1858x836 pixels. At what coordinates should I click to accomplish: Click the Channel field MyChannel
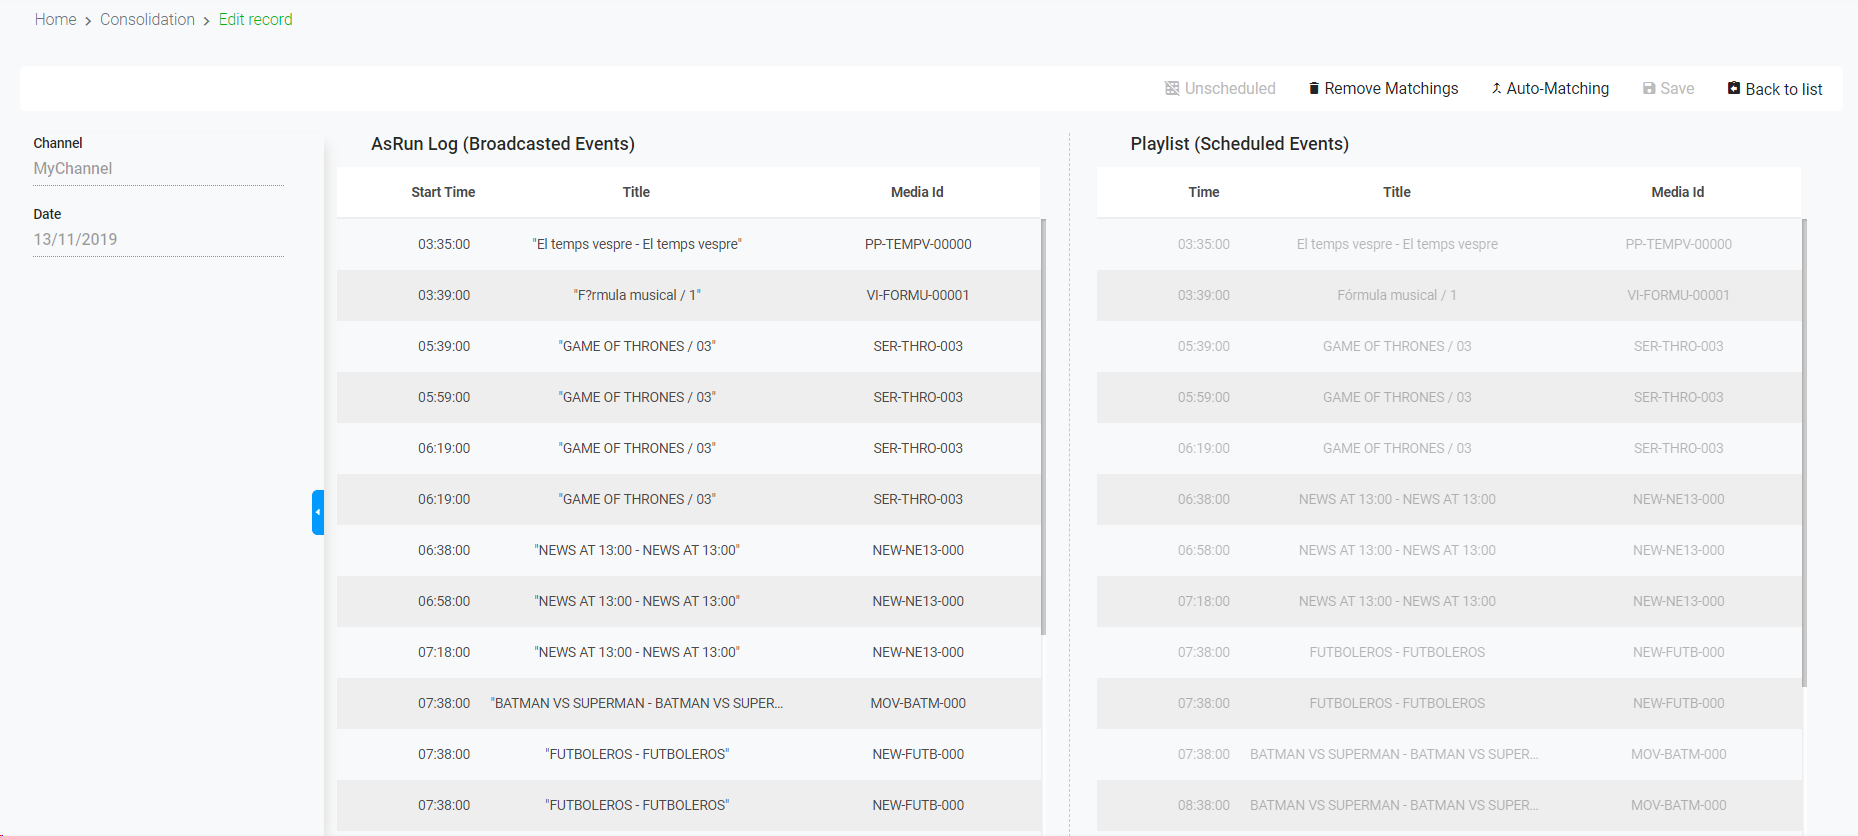[x=158, y=169]
